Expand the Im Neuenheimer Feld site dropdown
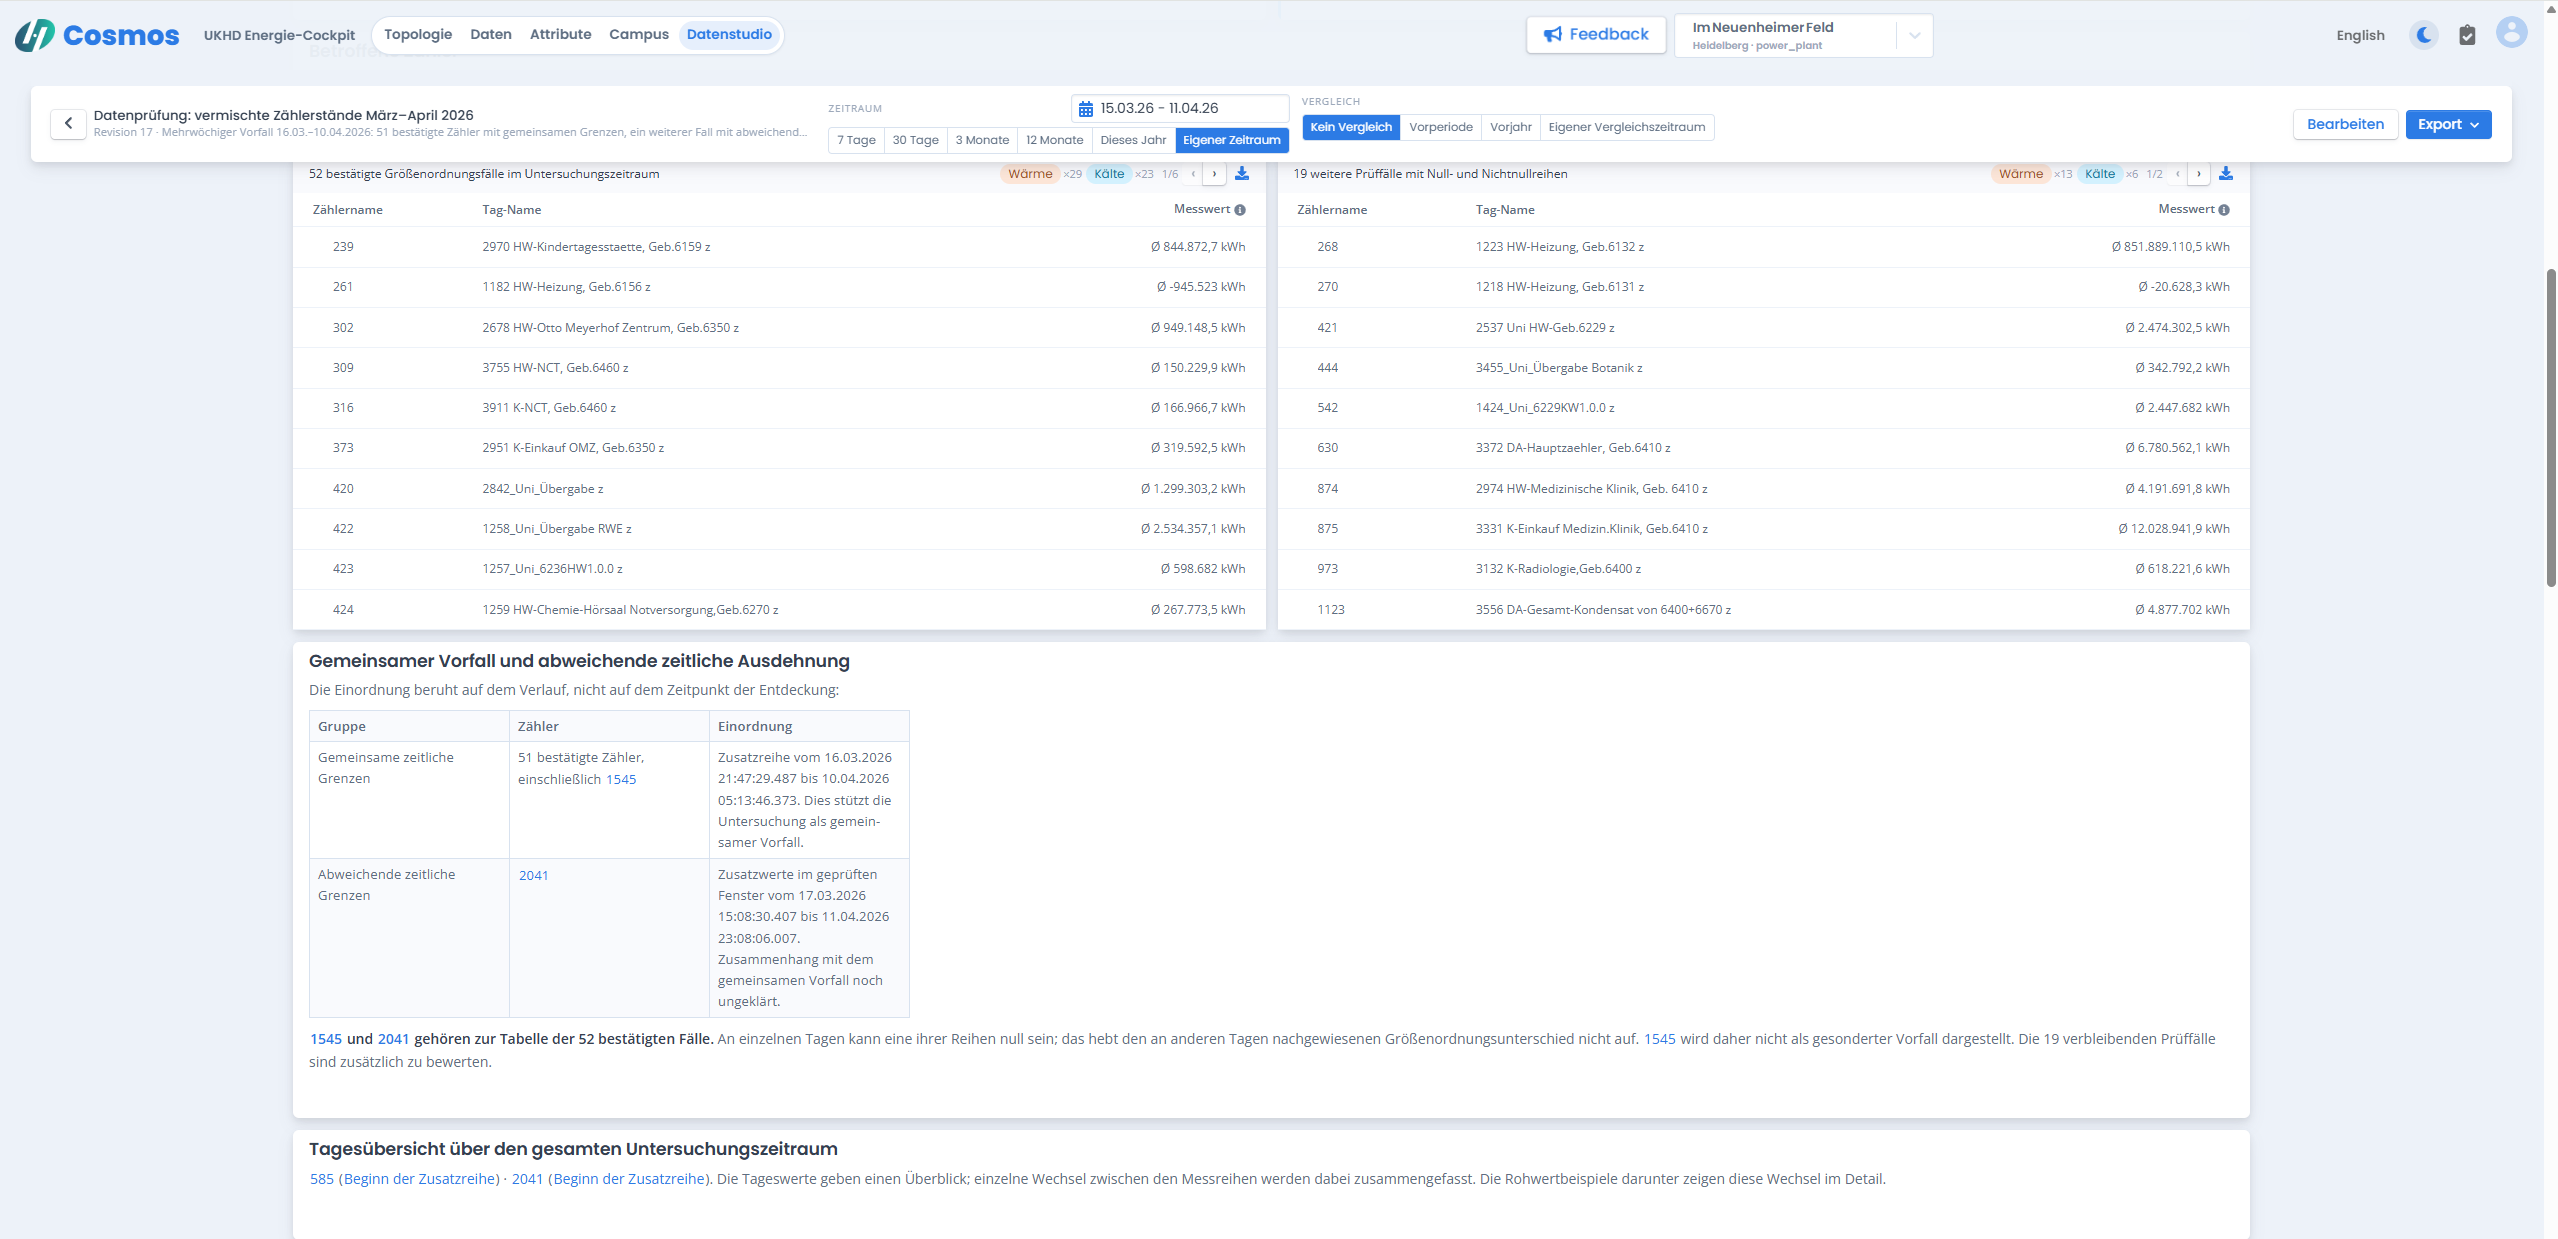2558x1239 pixels. click(1914, 36)
